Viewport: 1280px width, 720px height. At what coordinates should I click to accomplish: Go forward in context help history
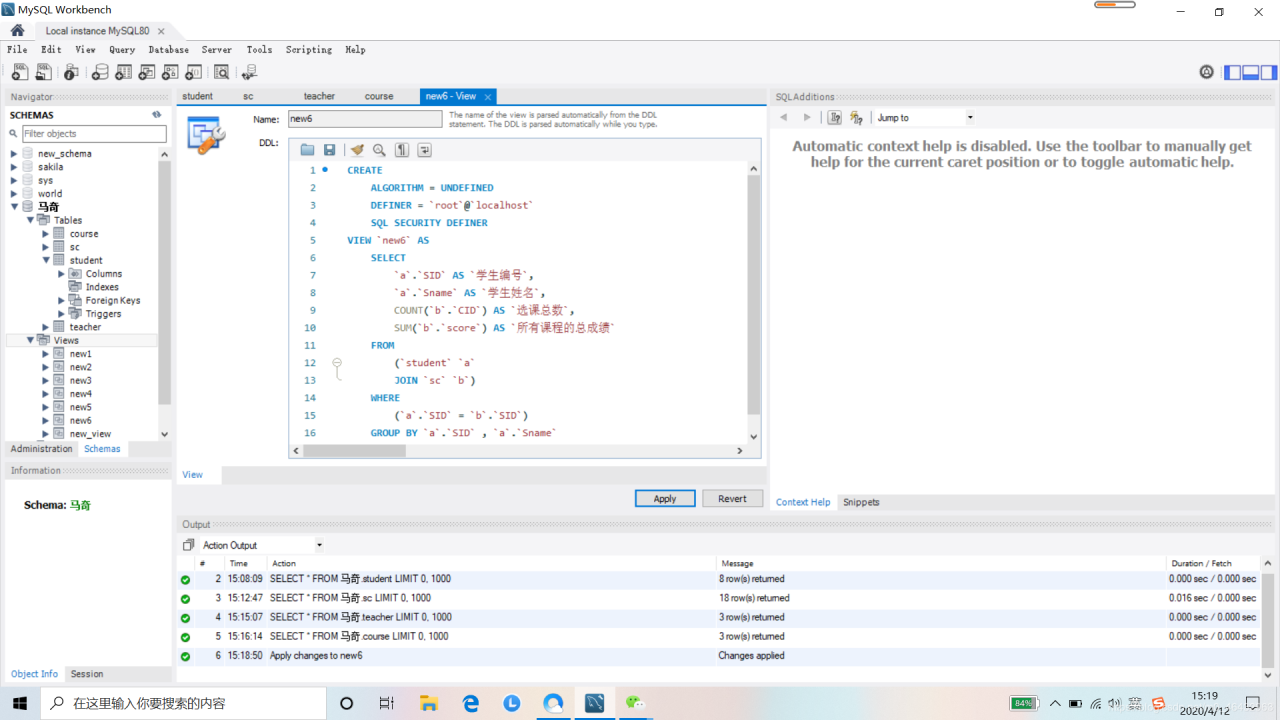807,118
